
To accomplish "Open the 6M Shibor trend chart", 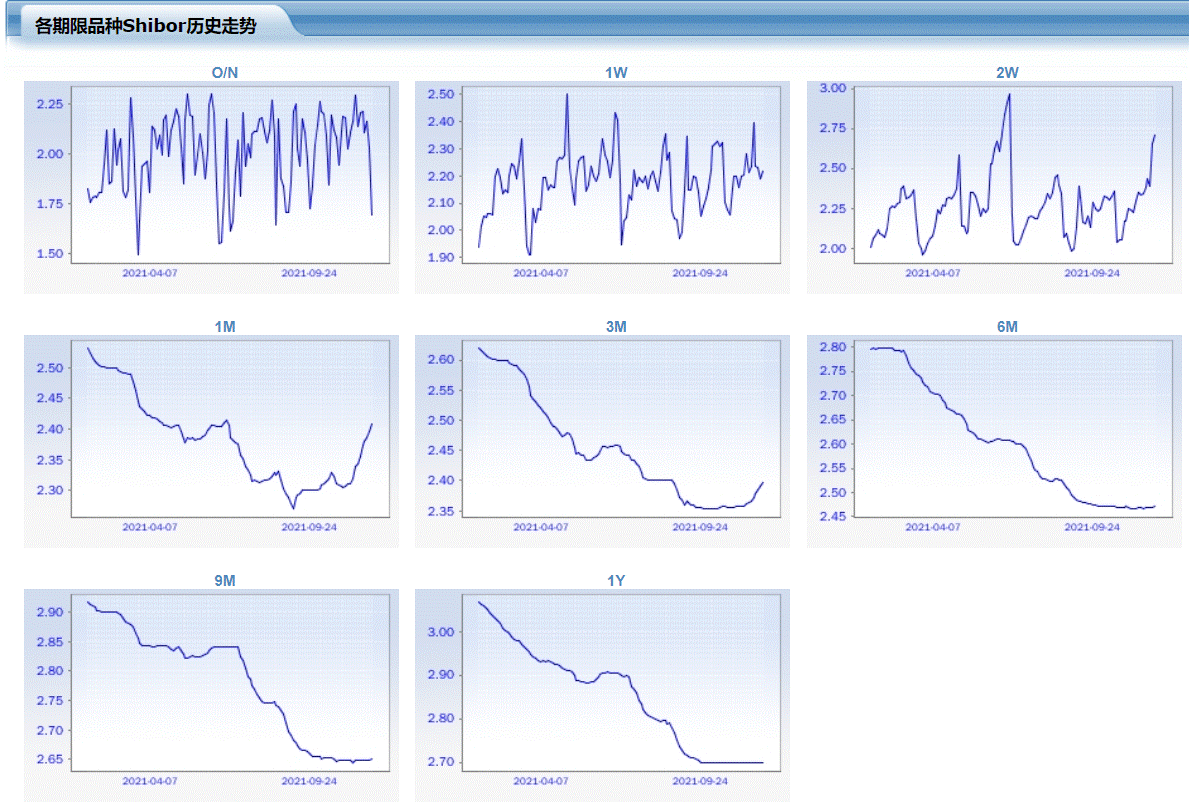I will click(x=994, y=441).
